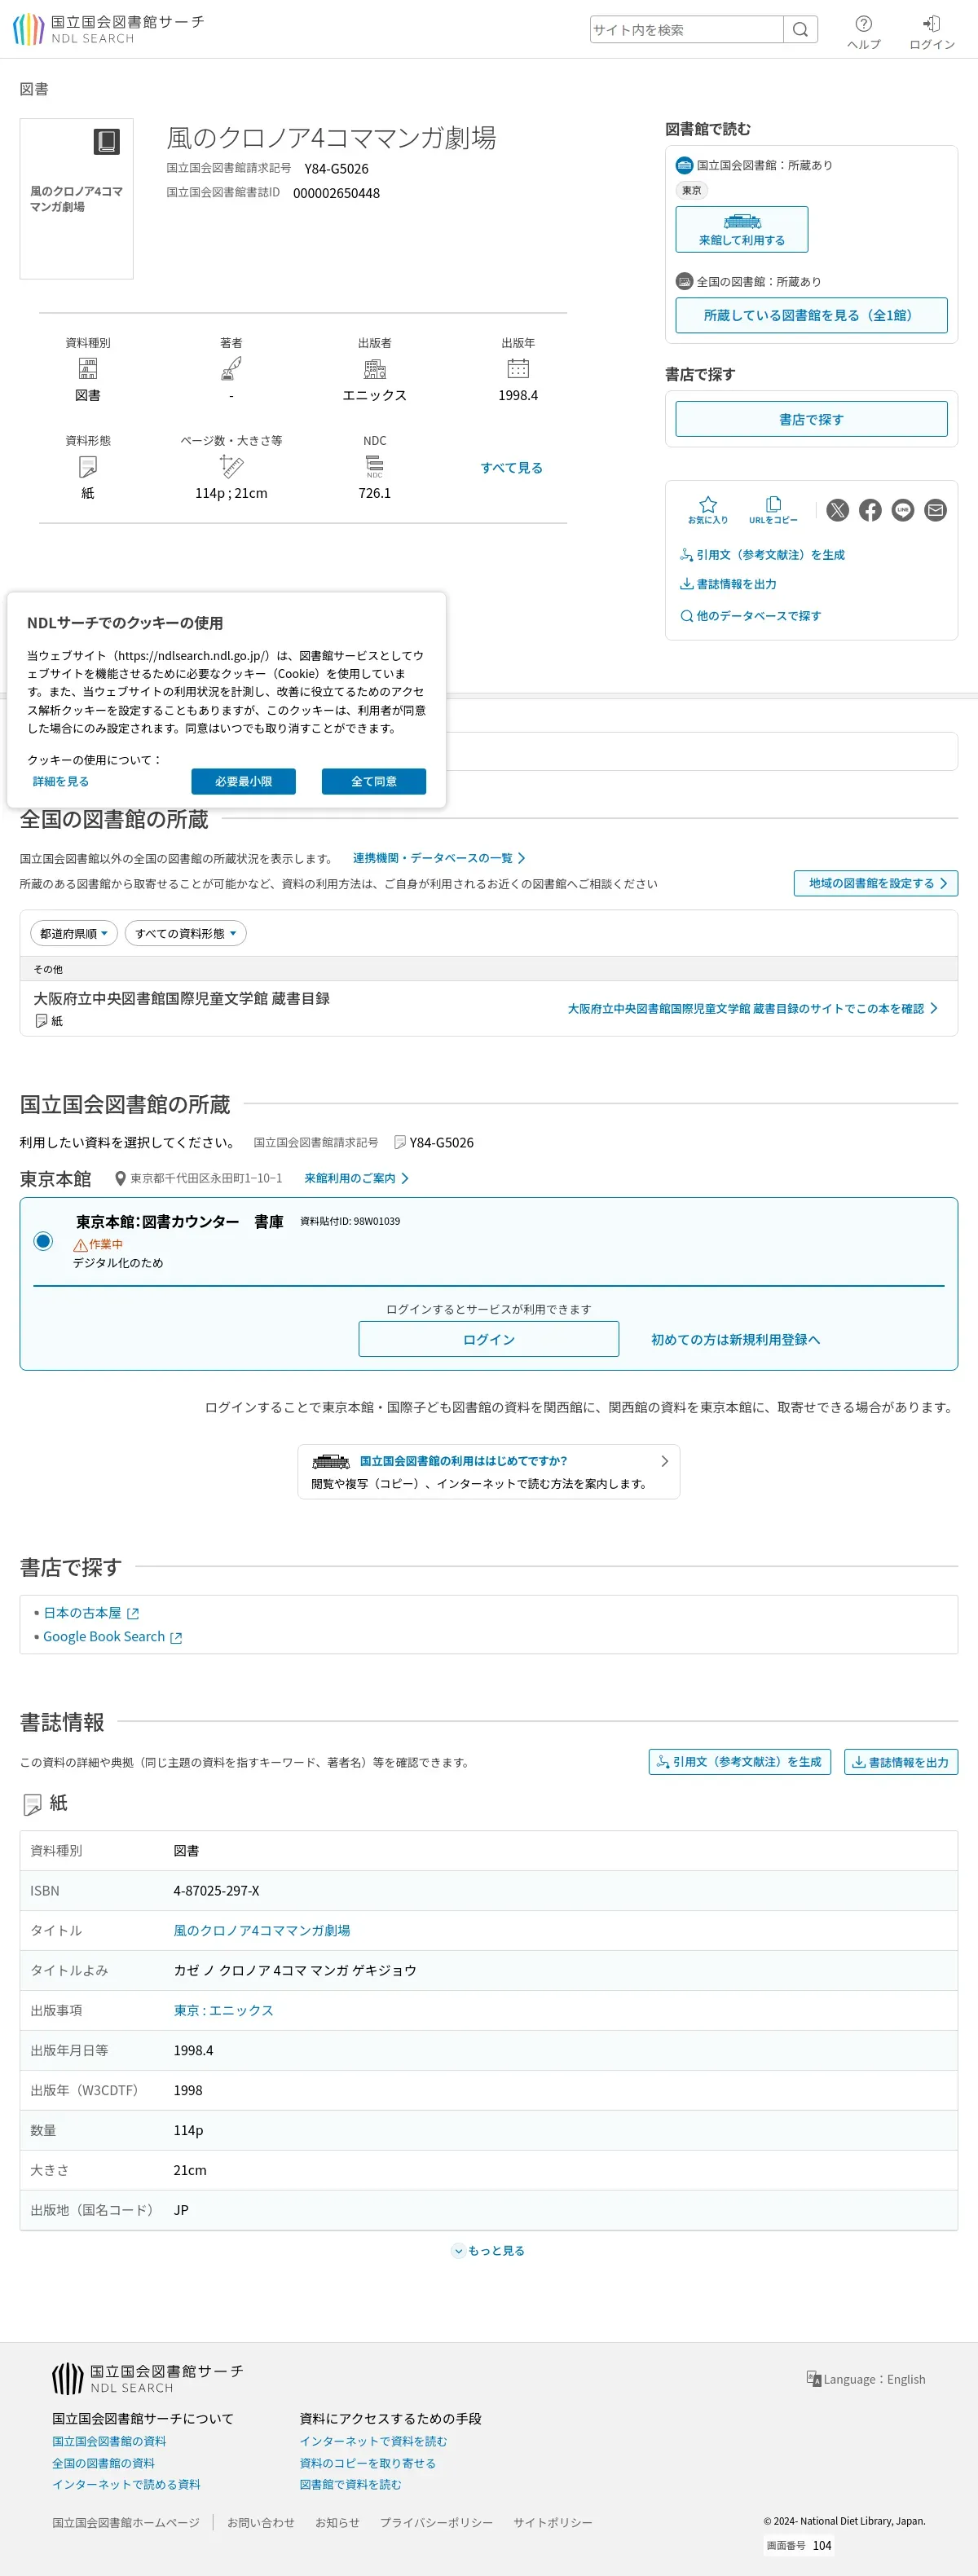Click 初めての方は新規利用登録へ link
The image size is (978, 2576).
tap(735, 1340)
